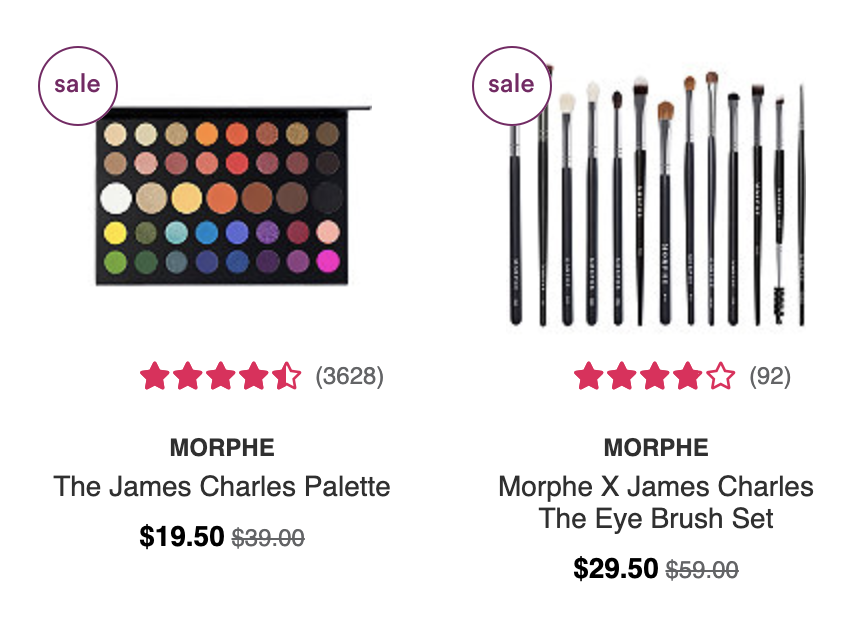Click the $29.50 sale price
Screen dimensions: 860x626
tap(615, 569)
